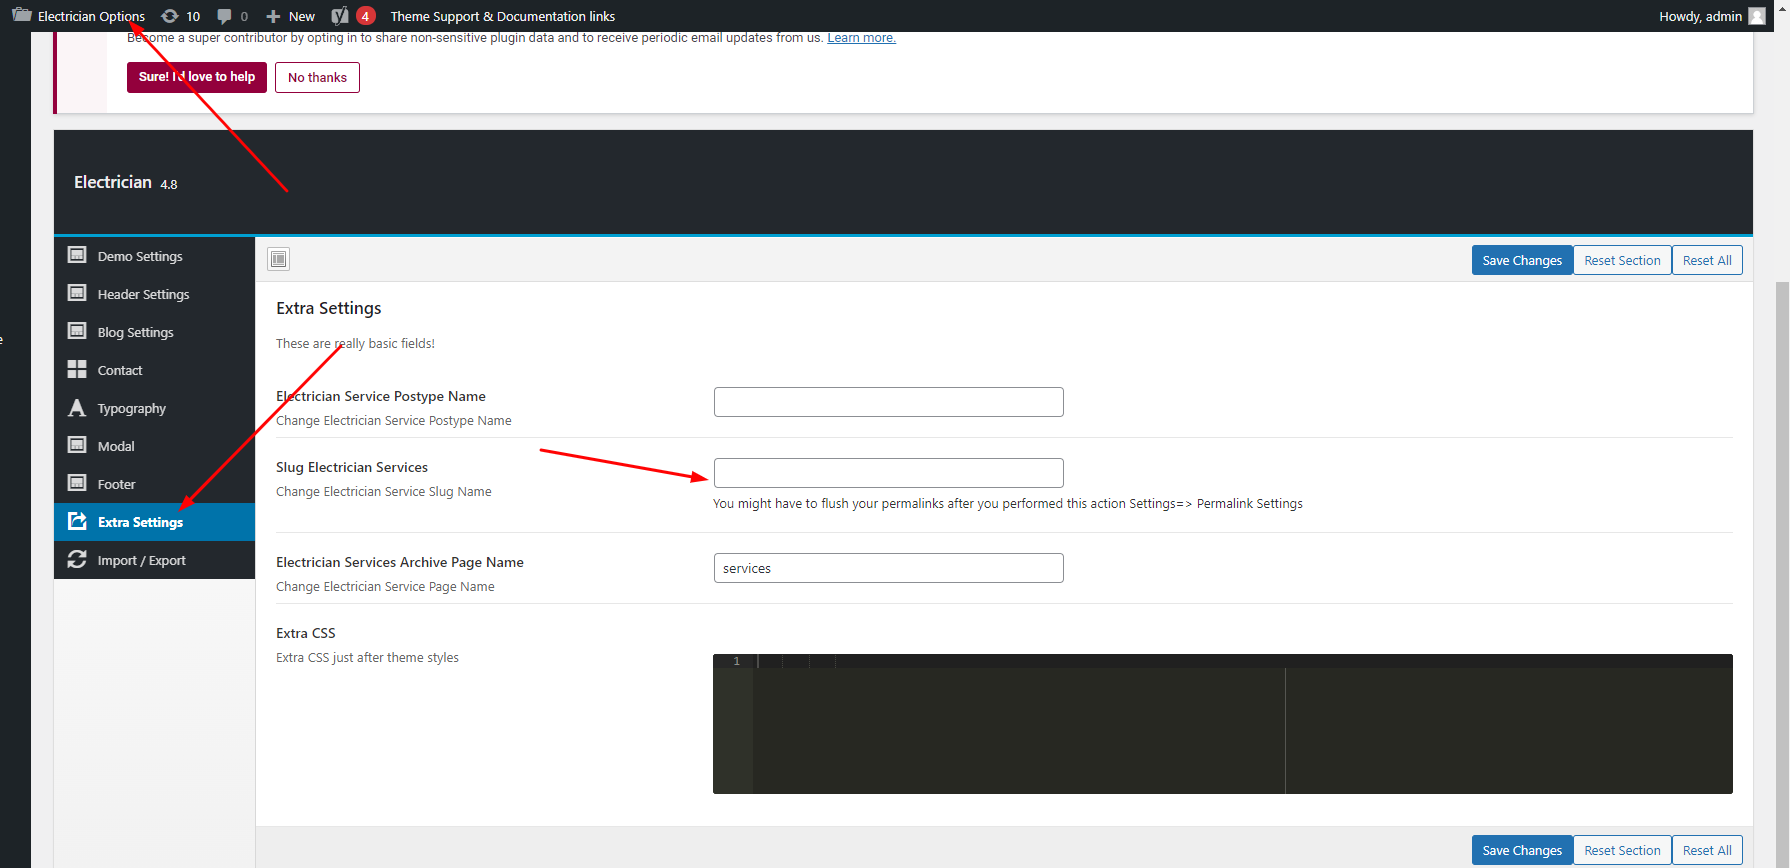
Task: Open the Contact section
Action: pos(155,370)
